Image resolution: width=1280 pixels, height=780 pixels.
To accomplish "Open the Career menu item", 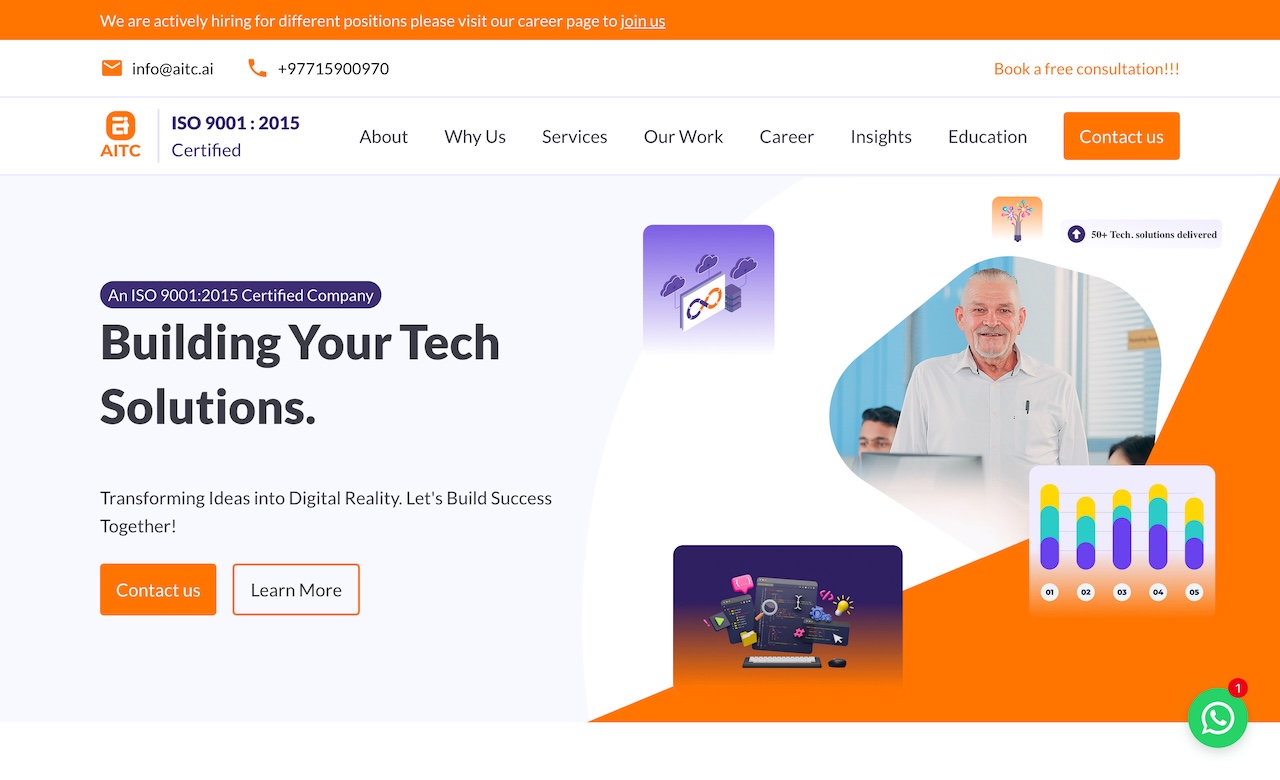I will coord(787,136).
